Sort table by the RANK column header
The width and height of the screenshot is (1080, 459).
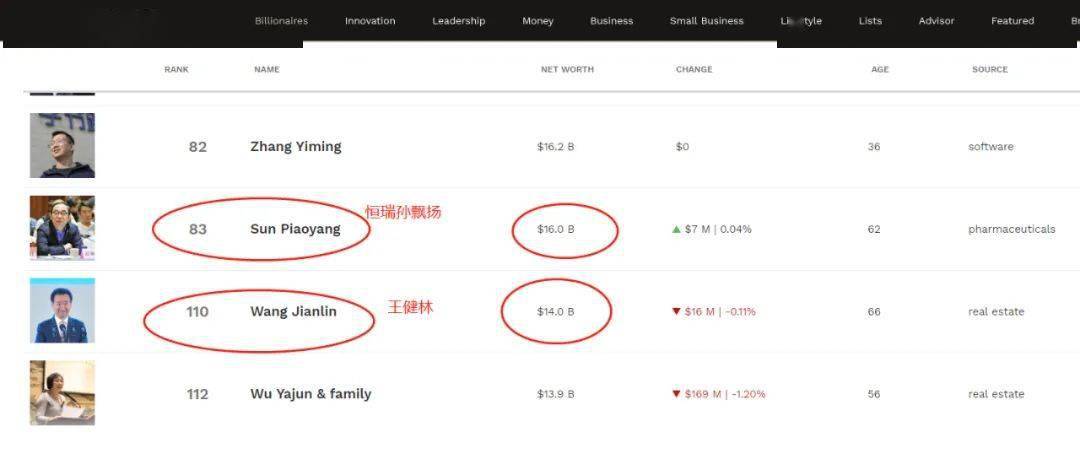176,70
